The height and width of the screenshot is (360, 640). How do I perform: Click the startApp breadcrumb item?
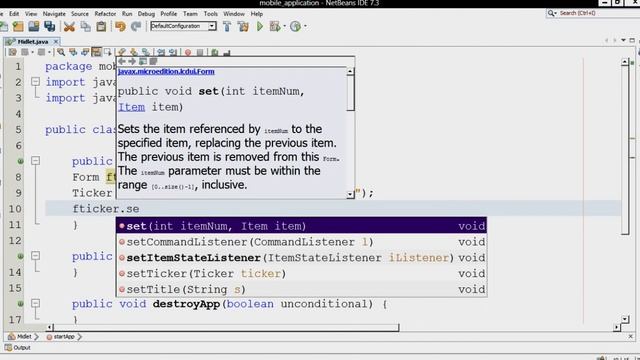coord(64,337)
